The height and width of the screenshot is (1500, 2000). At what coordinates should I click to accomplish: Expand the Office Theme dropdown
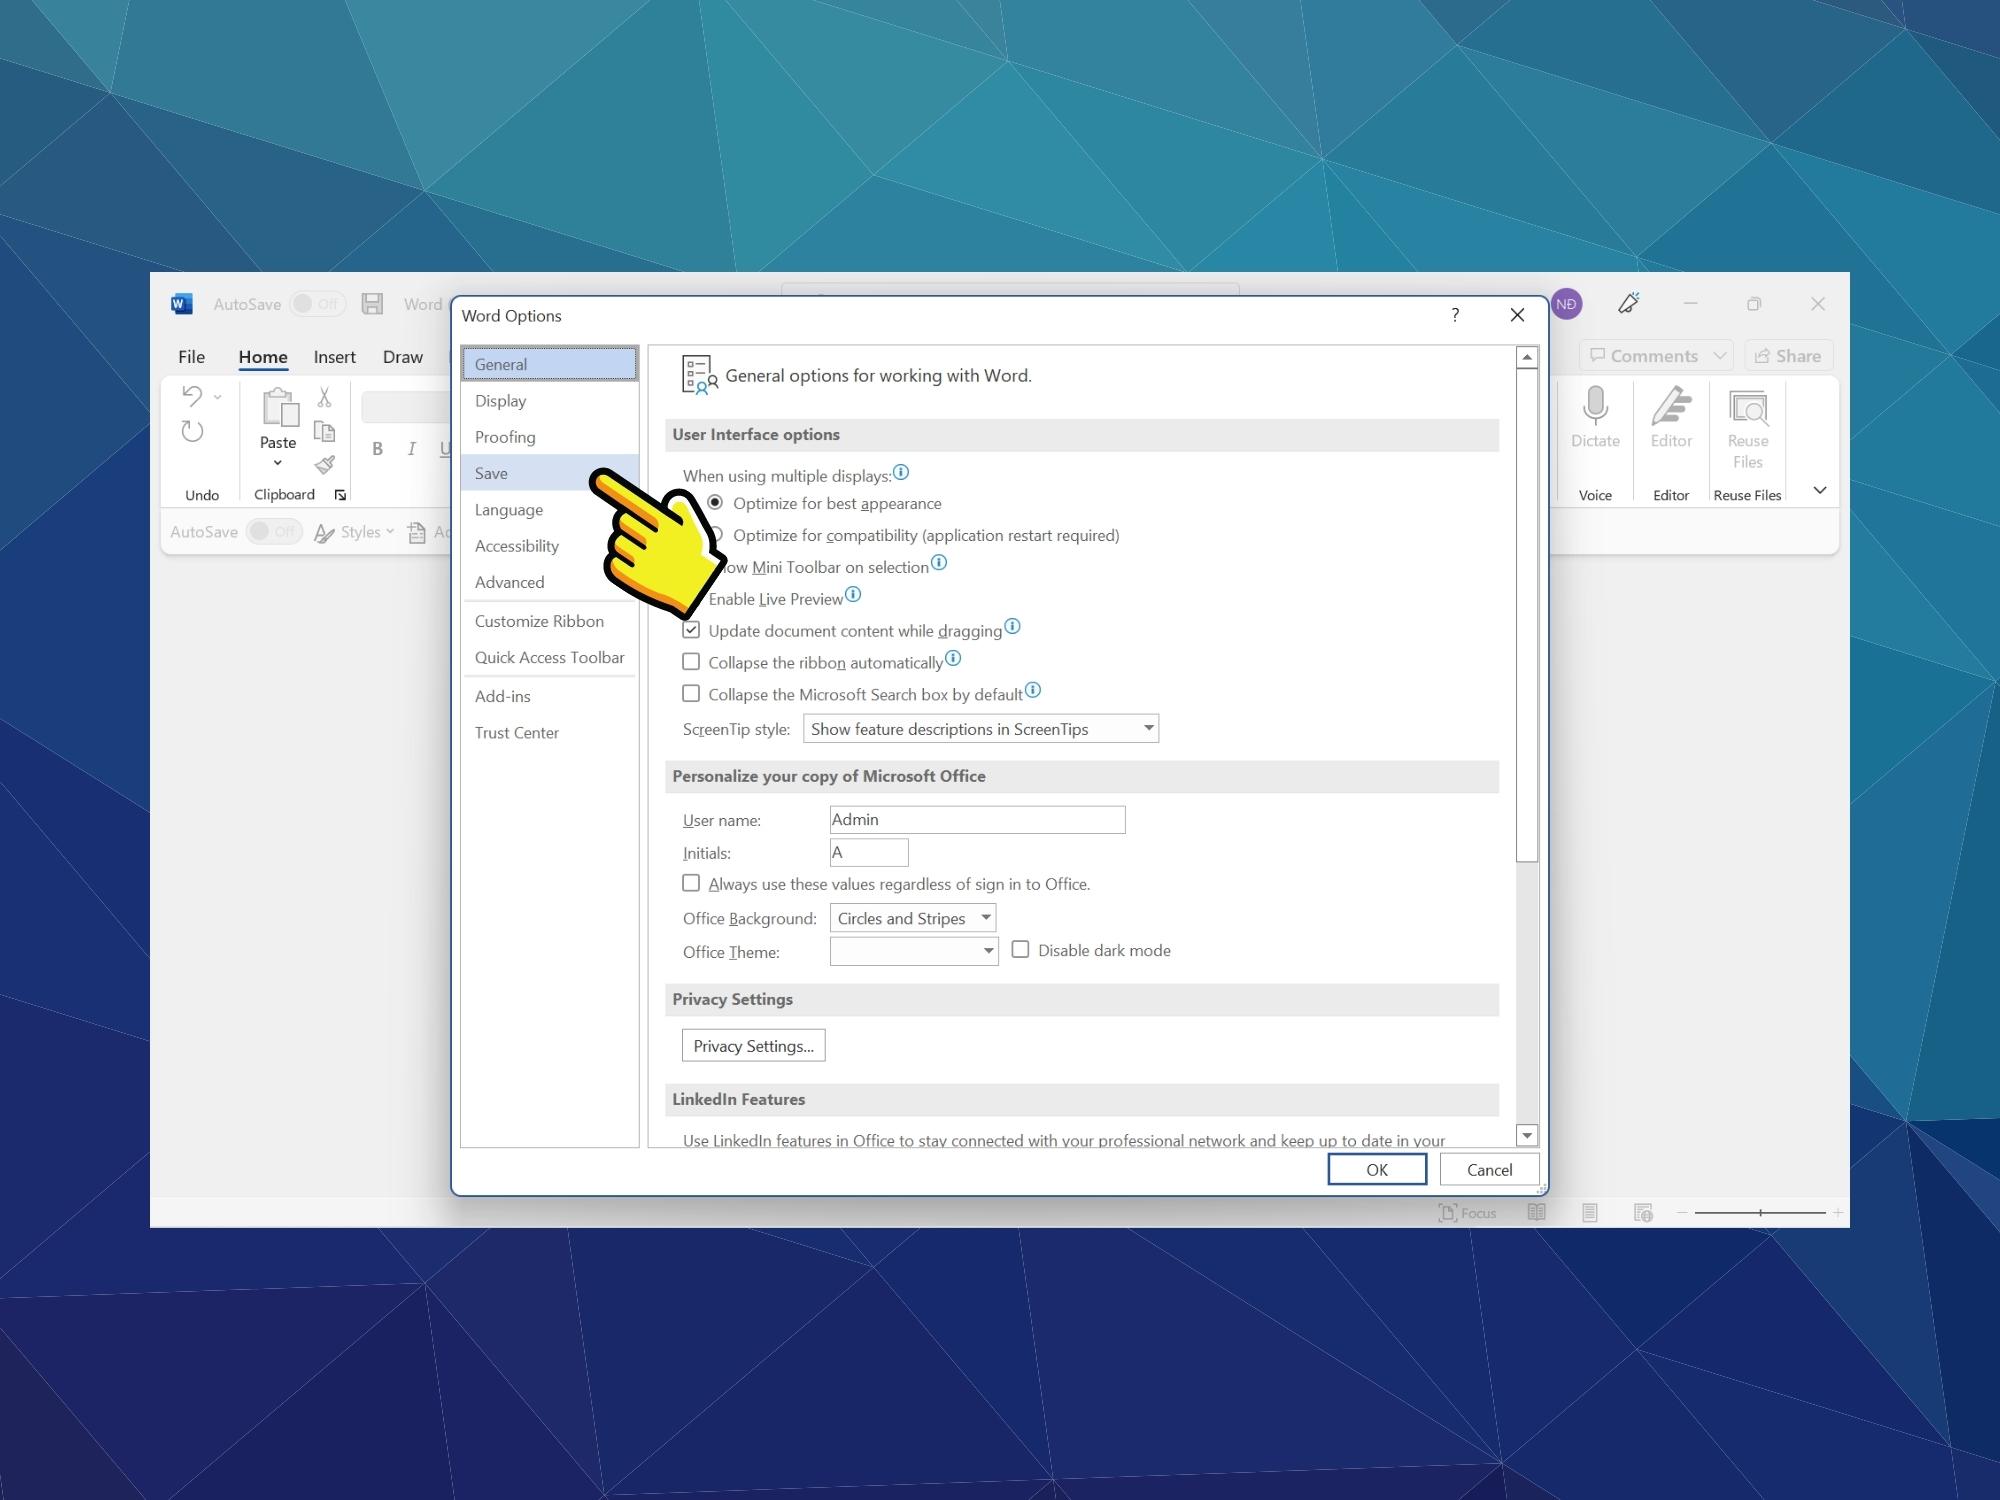pyautogui.click(x=986, y=950)
